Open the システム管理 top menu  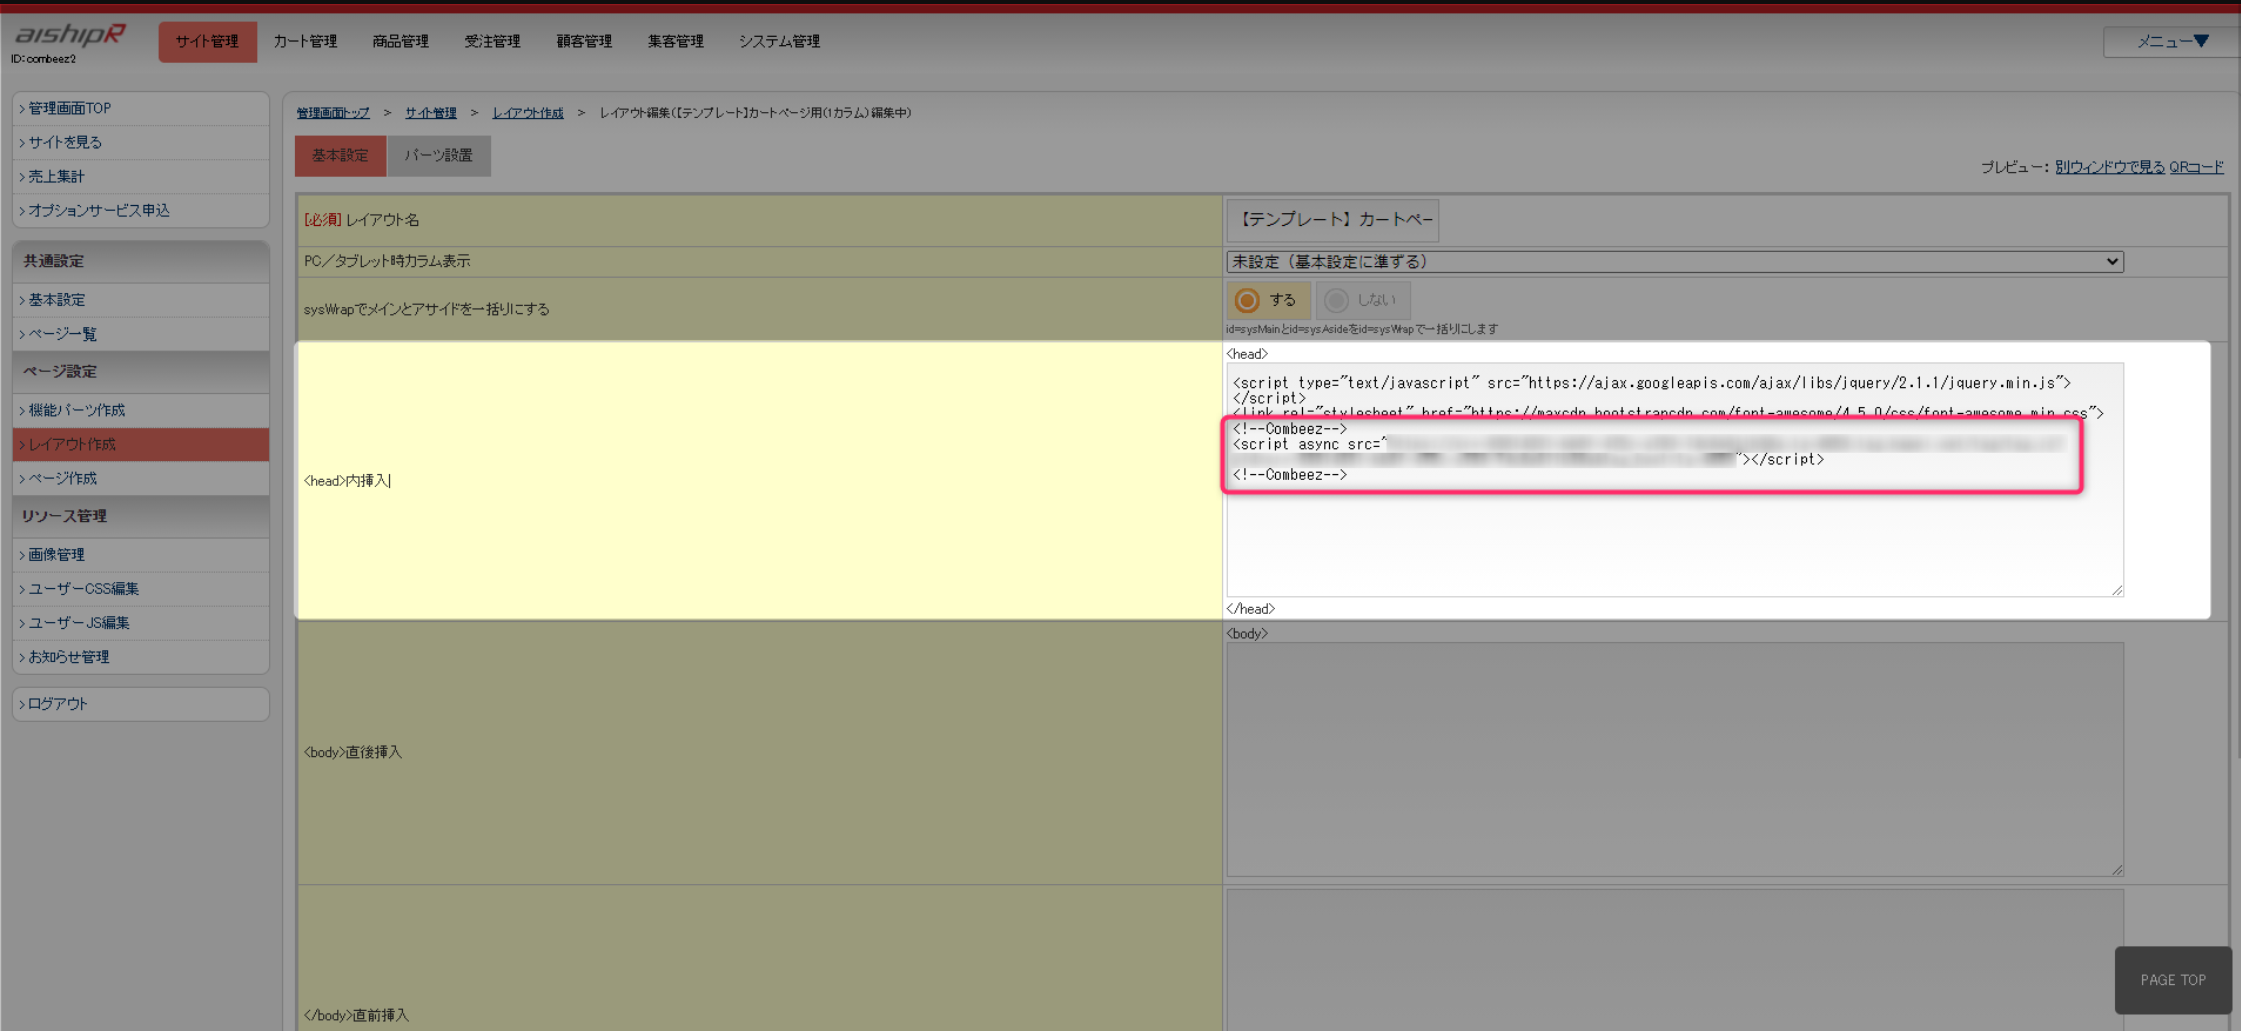click(779, 42)
